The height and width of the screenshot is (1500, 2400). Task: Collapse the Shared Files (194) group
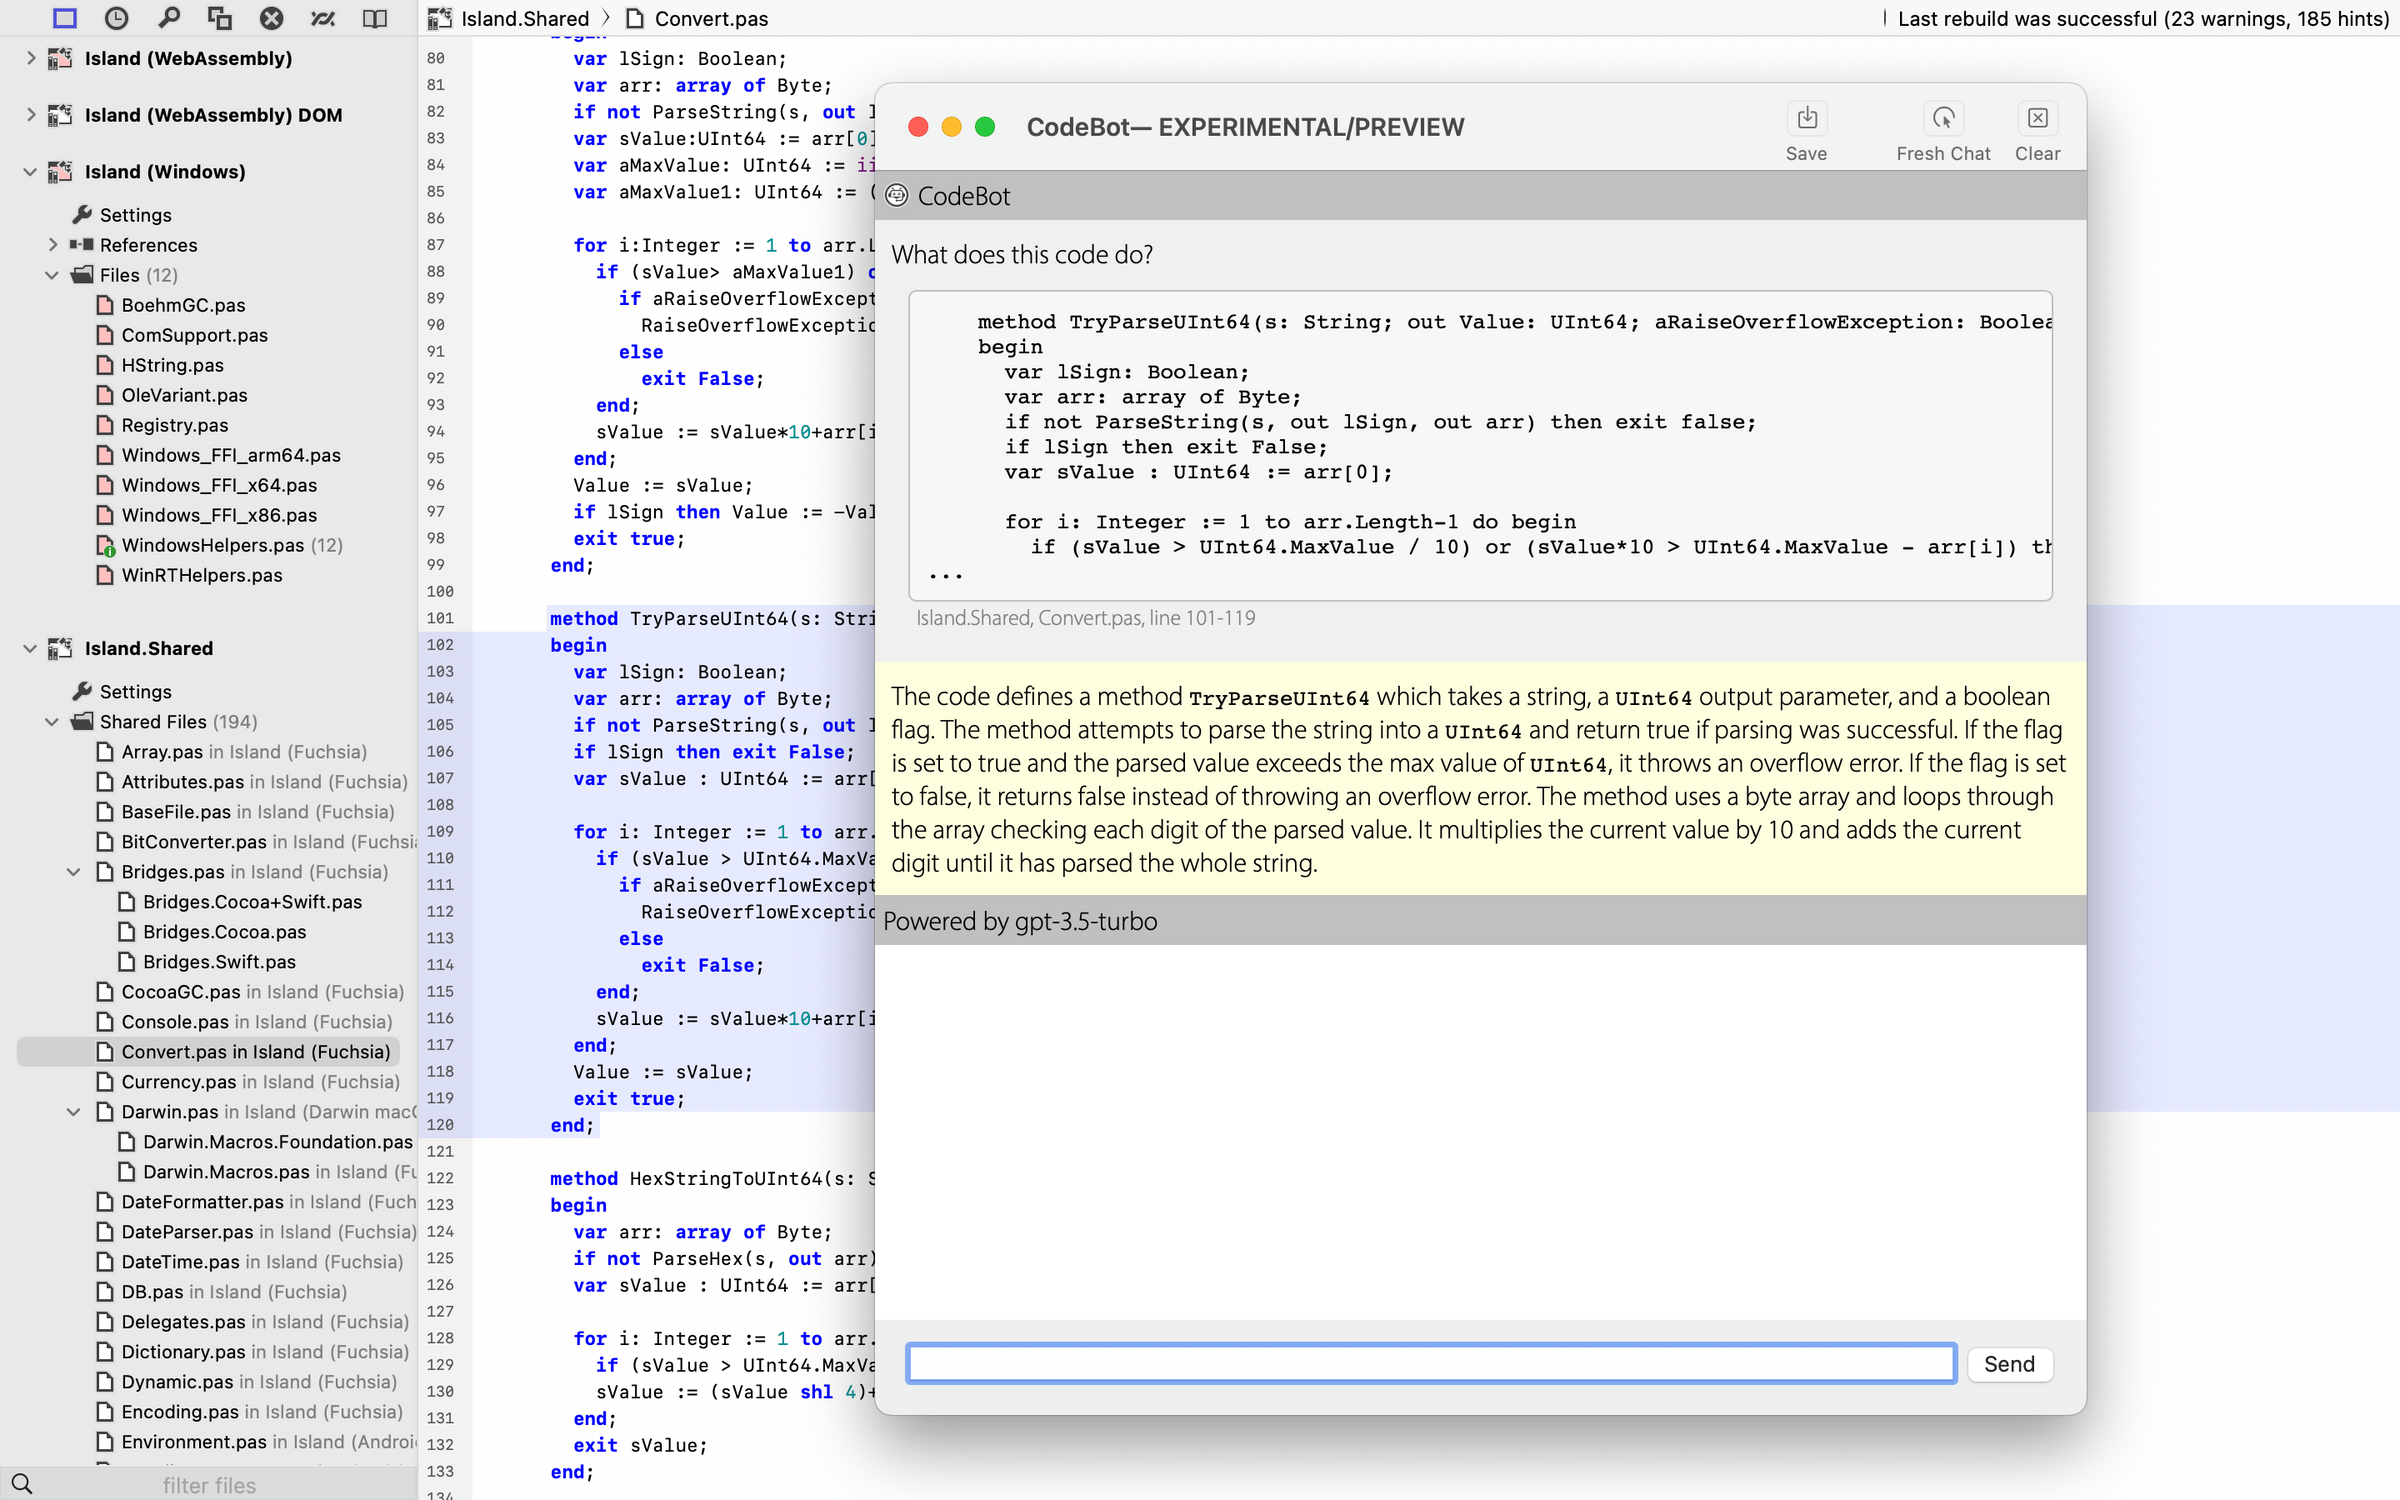coord(52,721)
